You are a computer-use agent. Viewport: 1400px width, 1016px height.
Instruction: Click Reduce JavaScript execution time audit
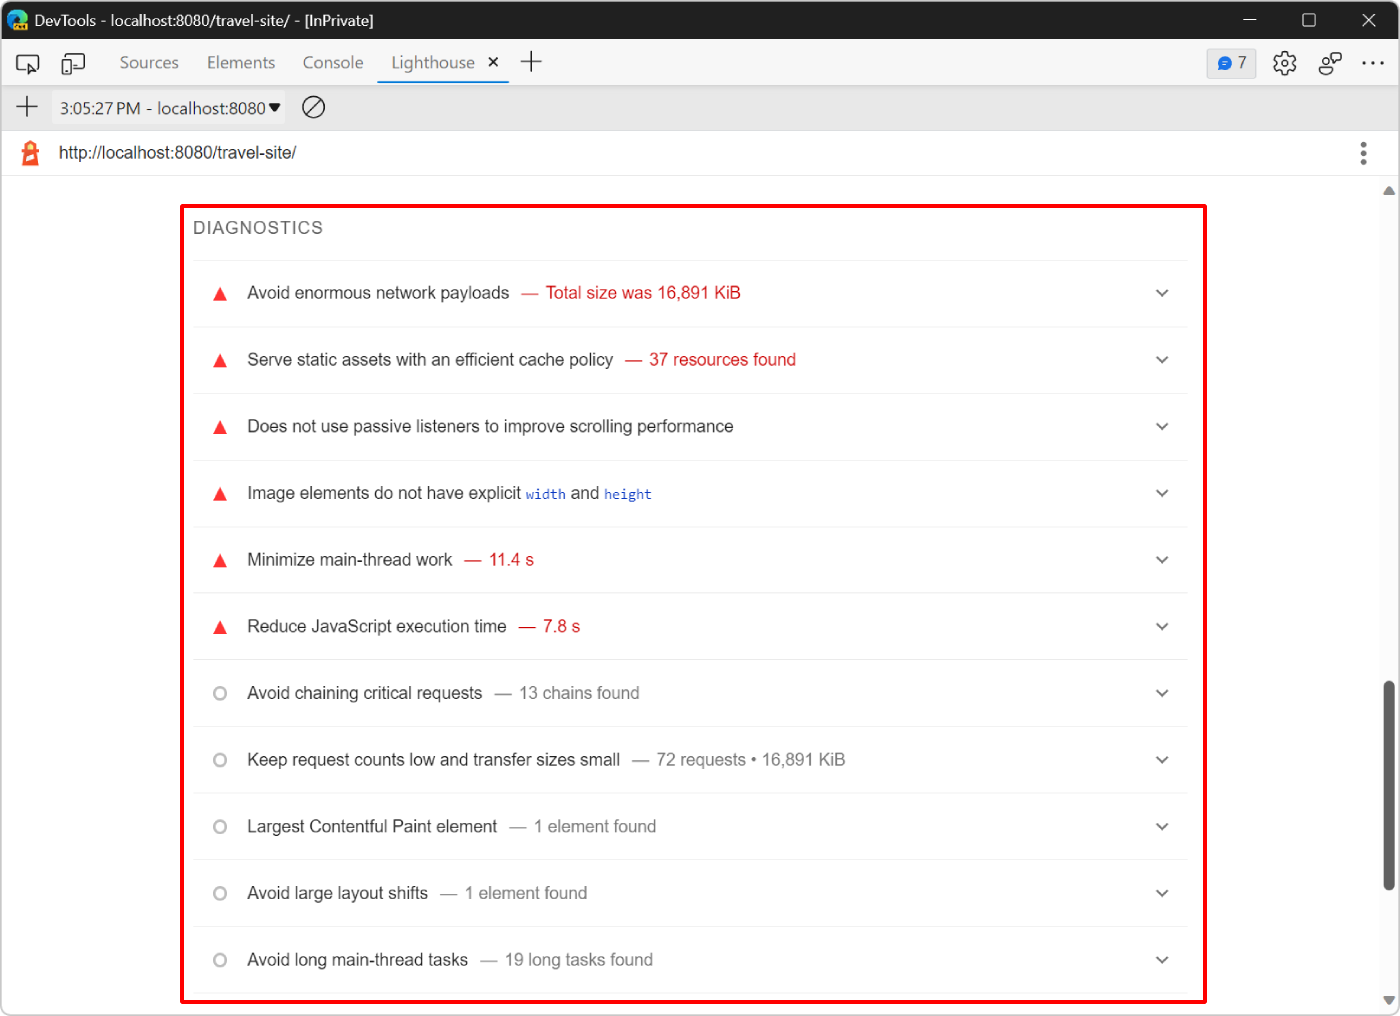377,627
